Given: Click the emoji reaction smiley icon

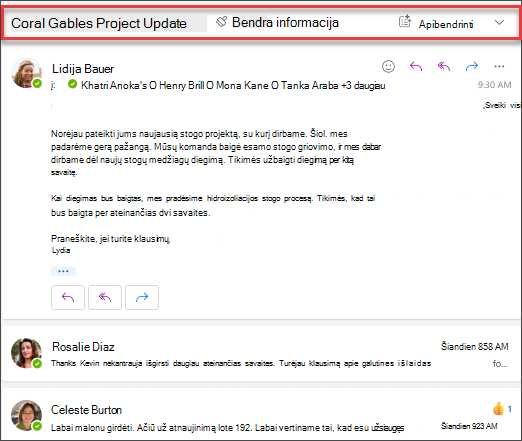Looking at the screenshot, I should coord(388,66).
